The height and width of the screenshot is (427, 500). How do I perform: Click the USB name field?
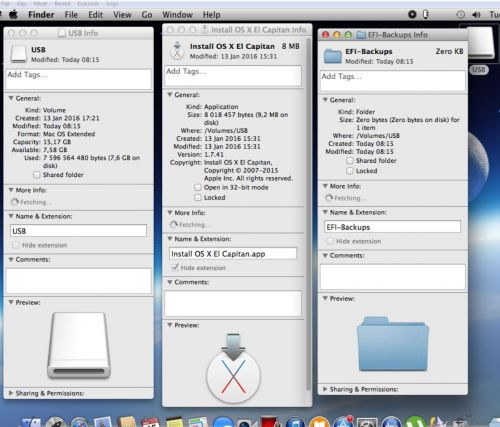point(79,231)
